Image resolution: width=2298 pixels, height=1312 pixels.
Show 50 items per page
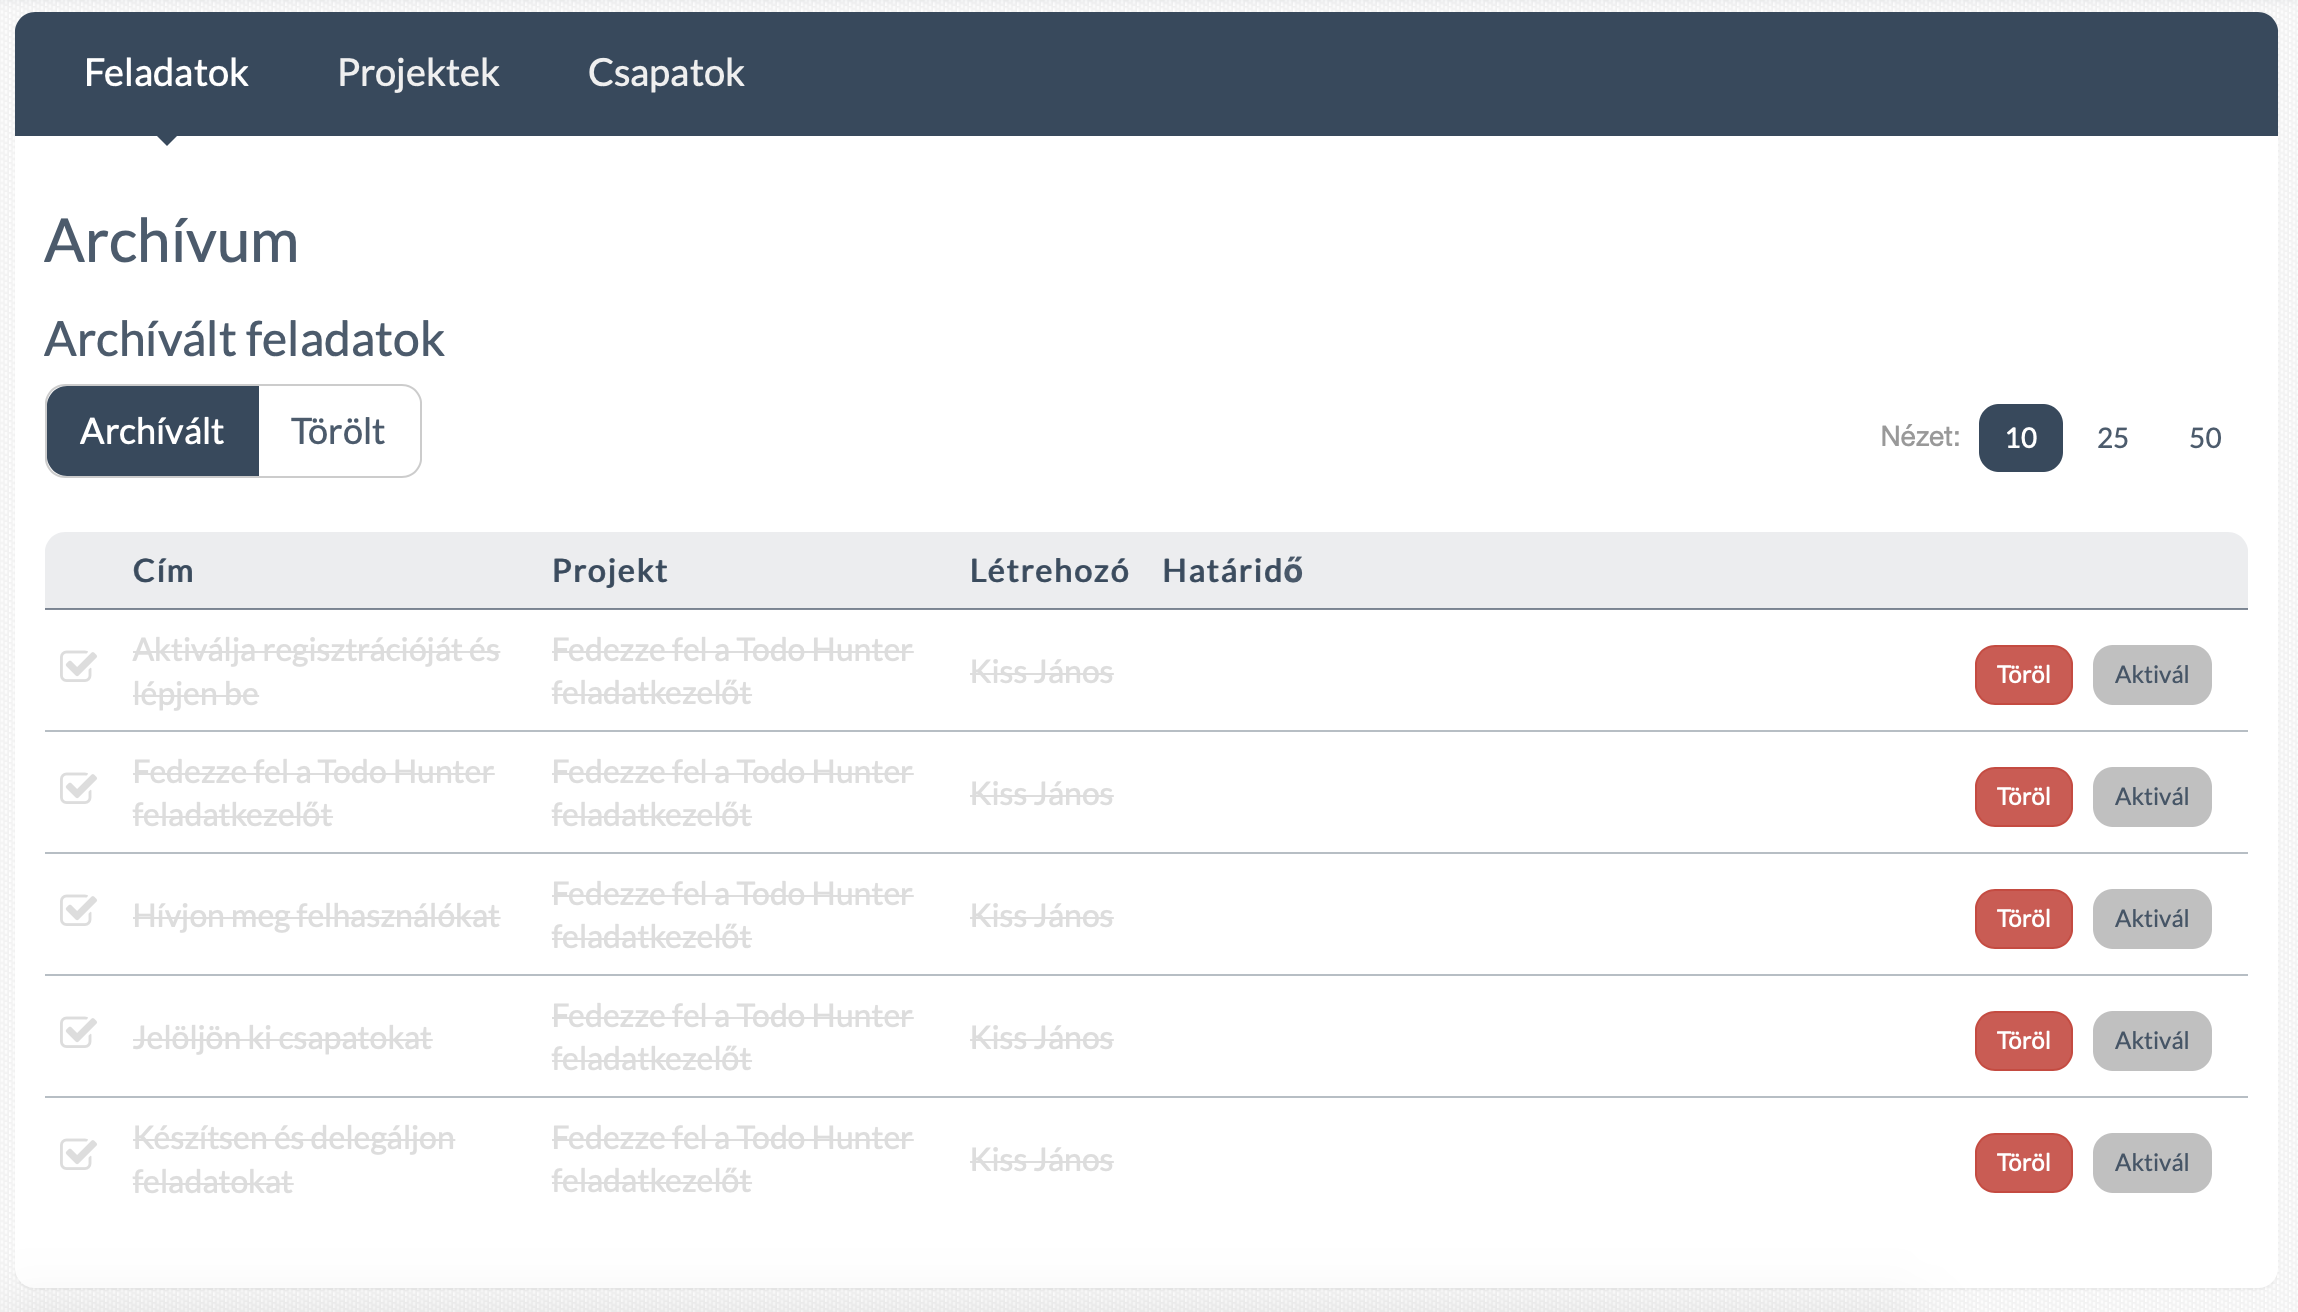[x=2203, y=437]
